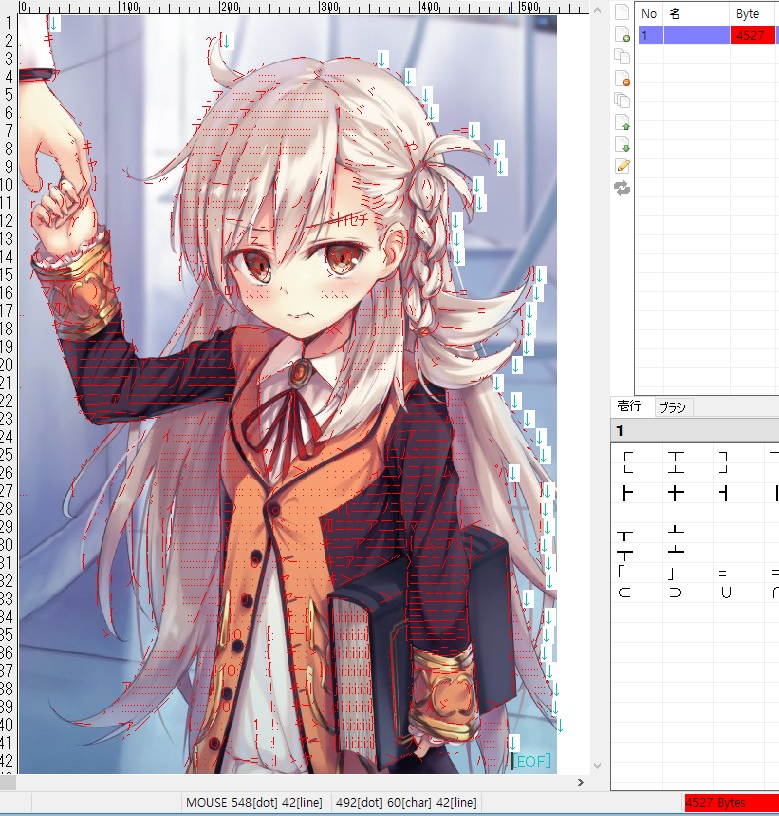Click the pencil edit page icon
779x816 pixels.
pos(622,166)
